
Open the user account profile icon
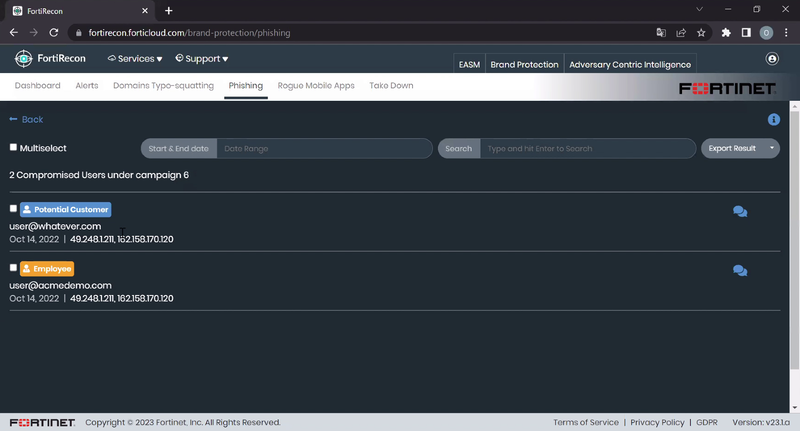pos(772,59)
